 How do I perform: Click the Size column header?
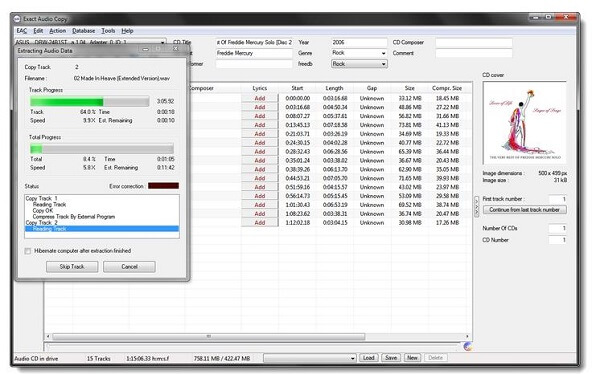point(409,88)
